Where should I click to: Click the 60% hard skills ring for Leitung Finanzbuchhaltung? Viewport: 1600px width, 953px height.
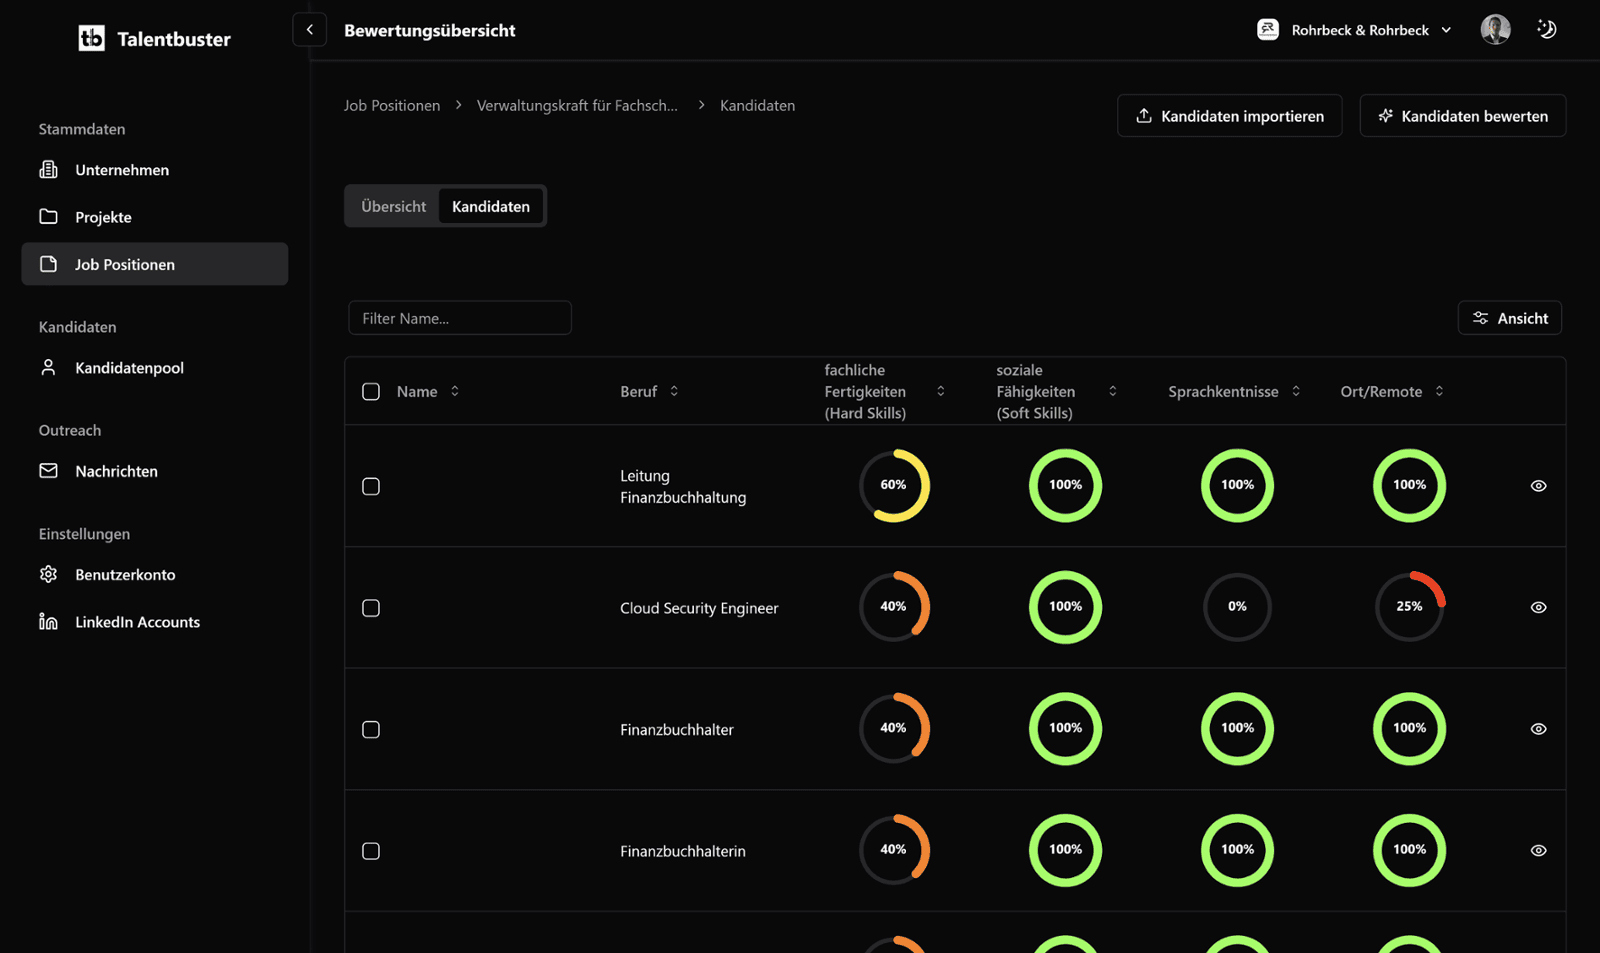[x=894, y=486]
